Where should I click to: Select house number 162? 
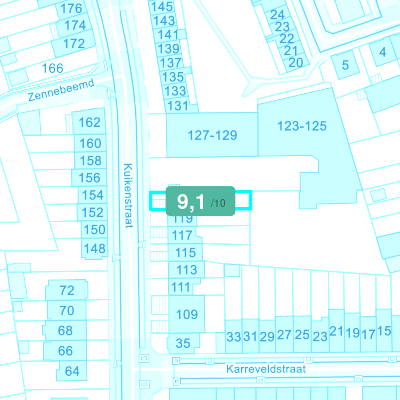tap(89, 122)
